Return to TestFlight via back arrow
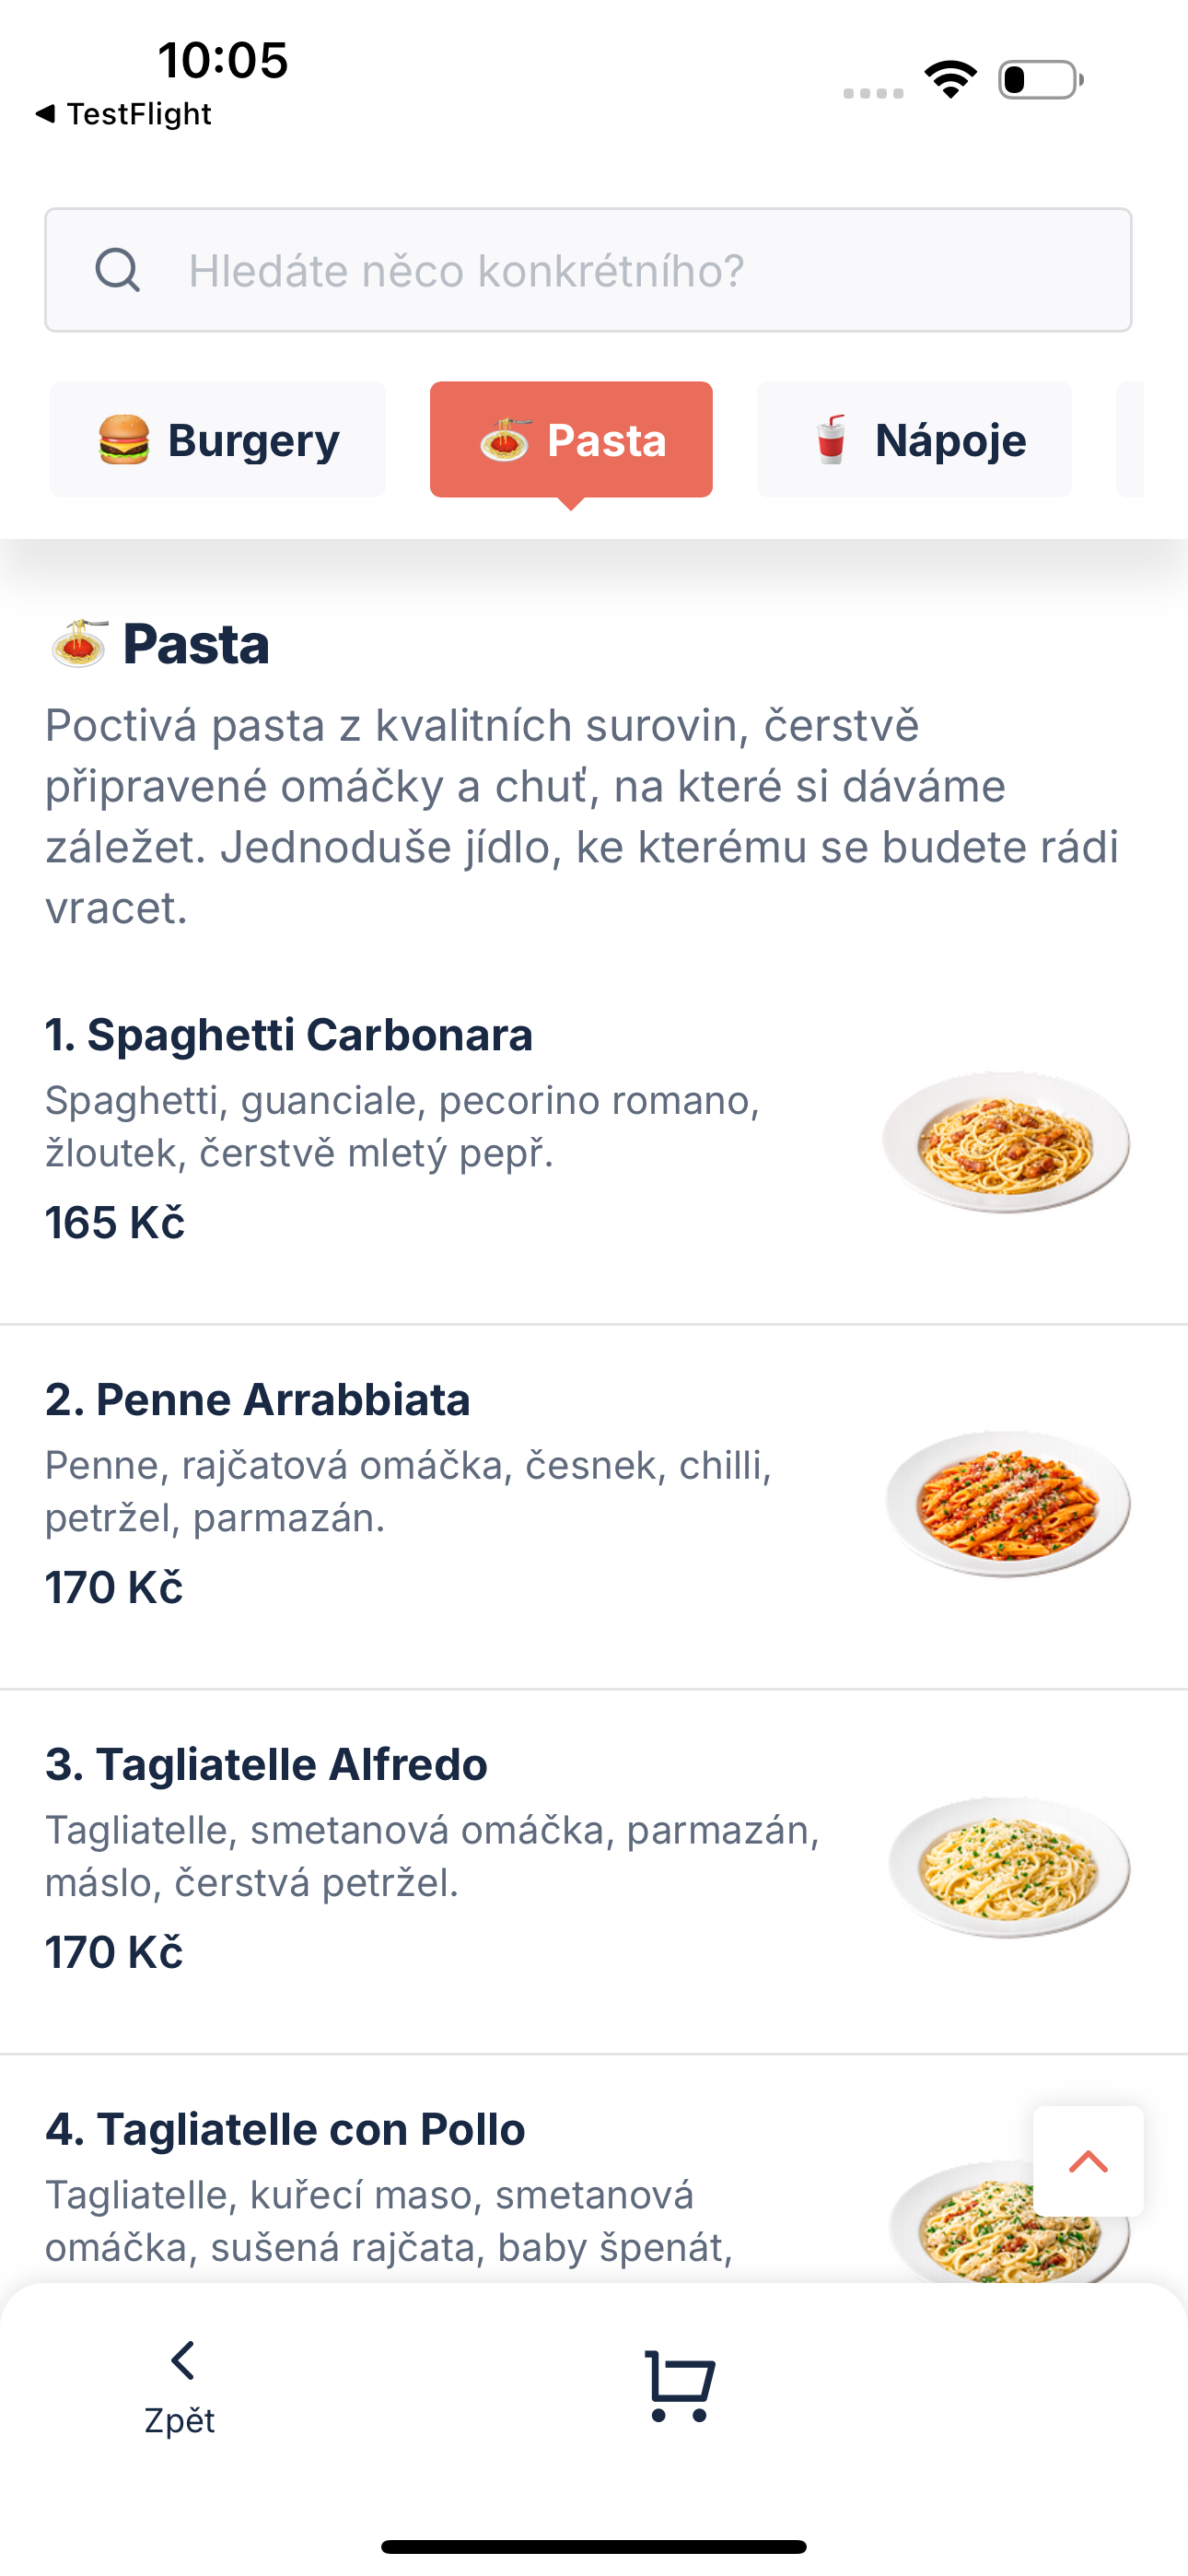This screenshot has width=1188, height=2576. click(46, 114)
